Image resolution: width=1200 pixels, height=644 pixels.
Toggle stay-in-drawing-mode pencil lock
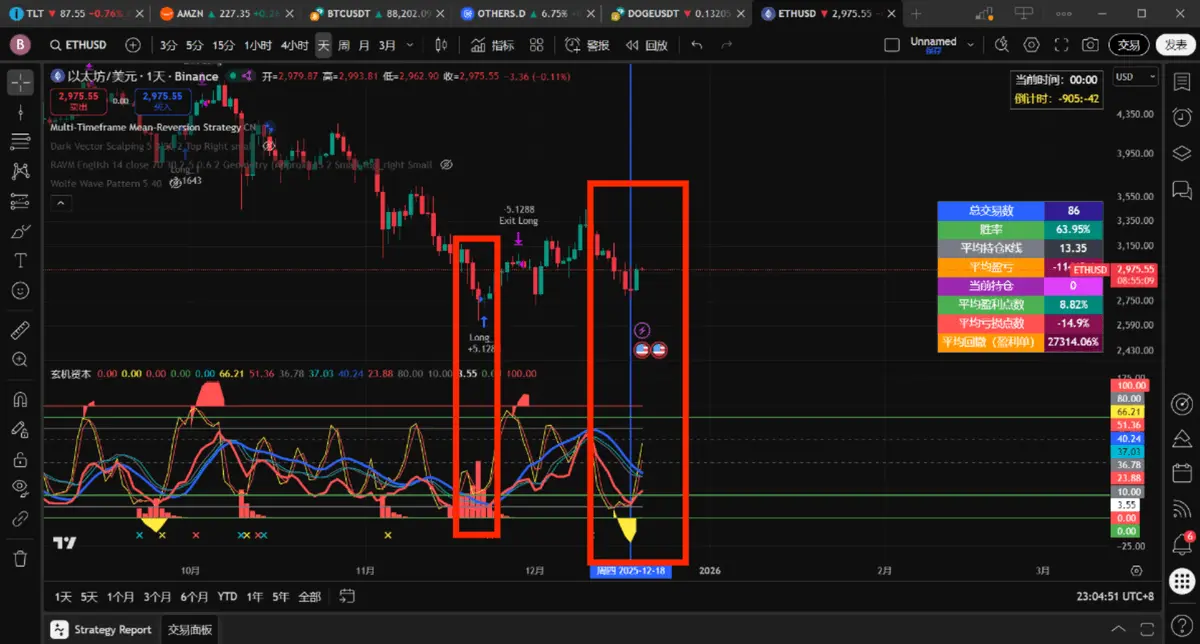pyautogui.click(x=20, y=429)
